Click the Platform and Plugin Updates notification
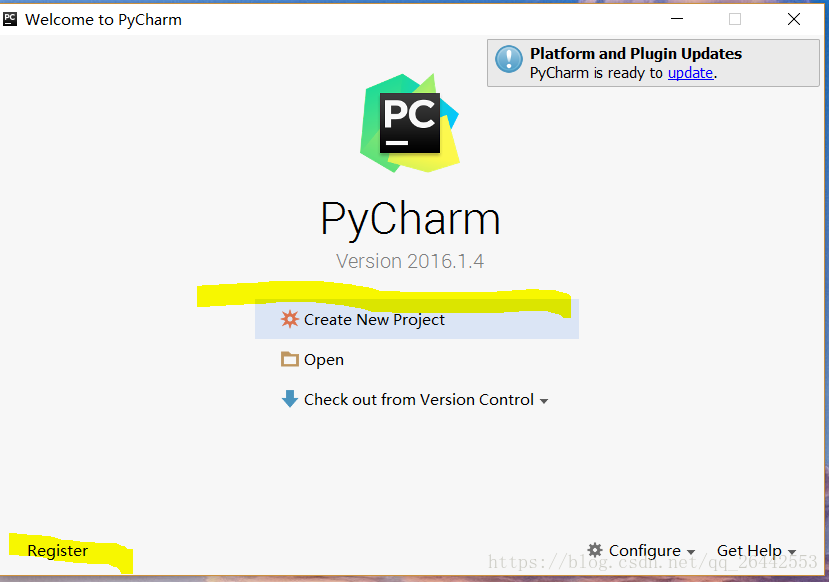This screenshot has width=829, height=582. pyautogui.click(x=653, y=63)
